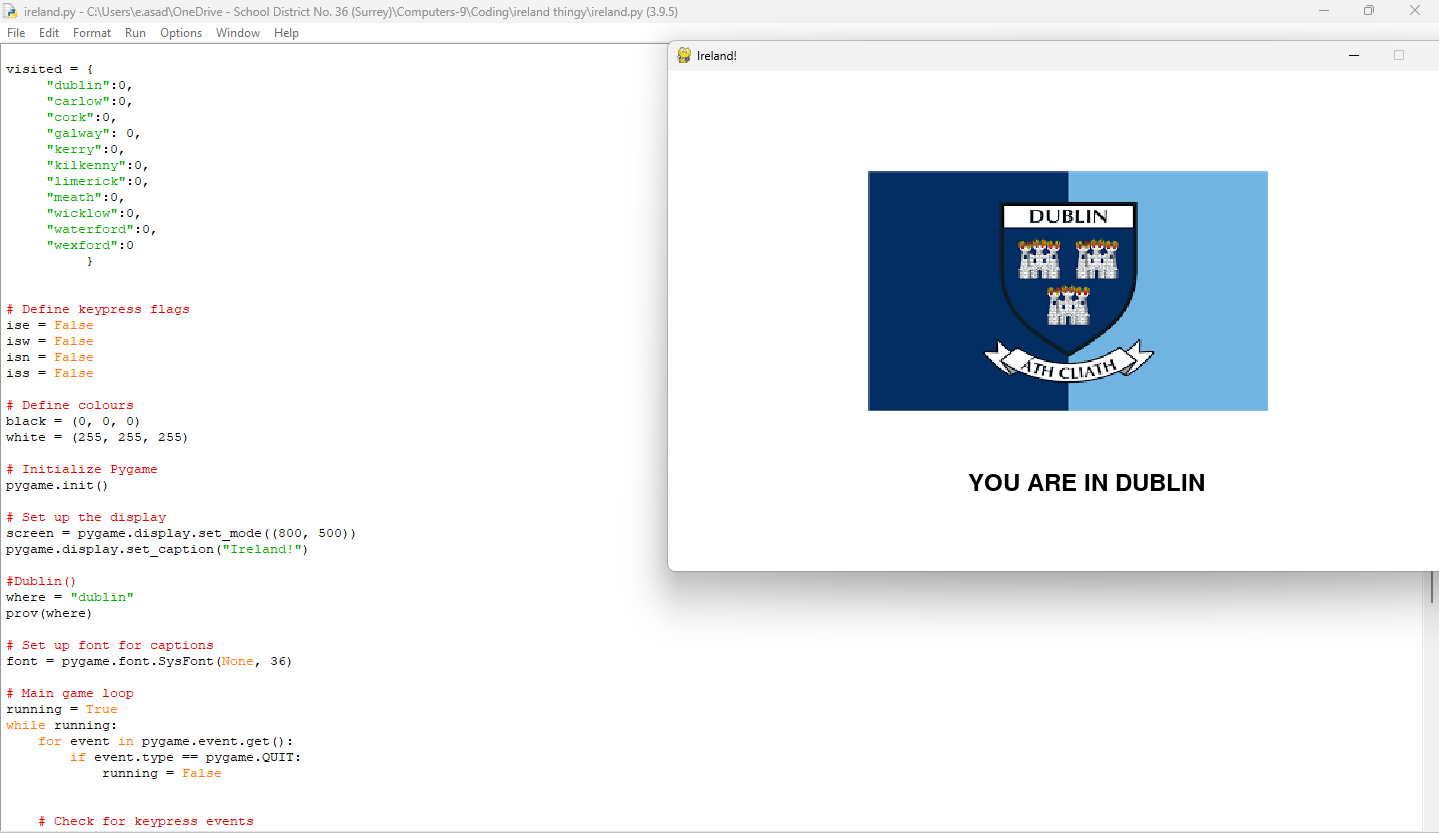Click the indented "running = False" line
This screenshot has height=833, width=1439.
(162, 773)
